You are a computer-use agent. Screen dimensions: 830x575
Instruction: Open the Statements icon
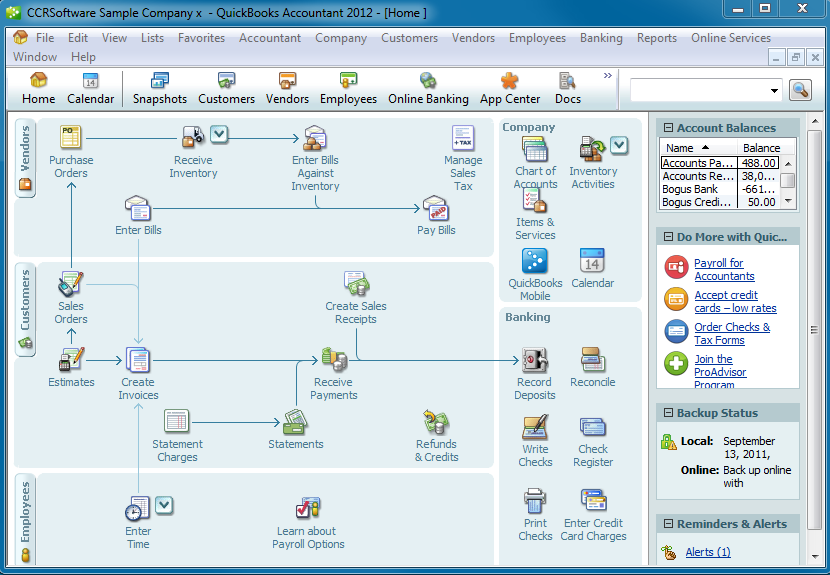pyautogui.click(x=295, y=422)
